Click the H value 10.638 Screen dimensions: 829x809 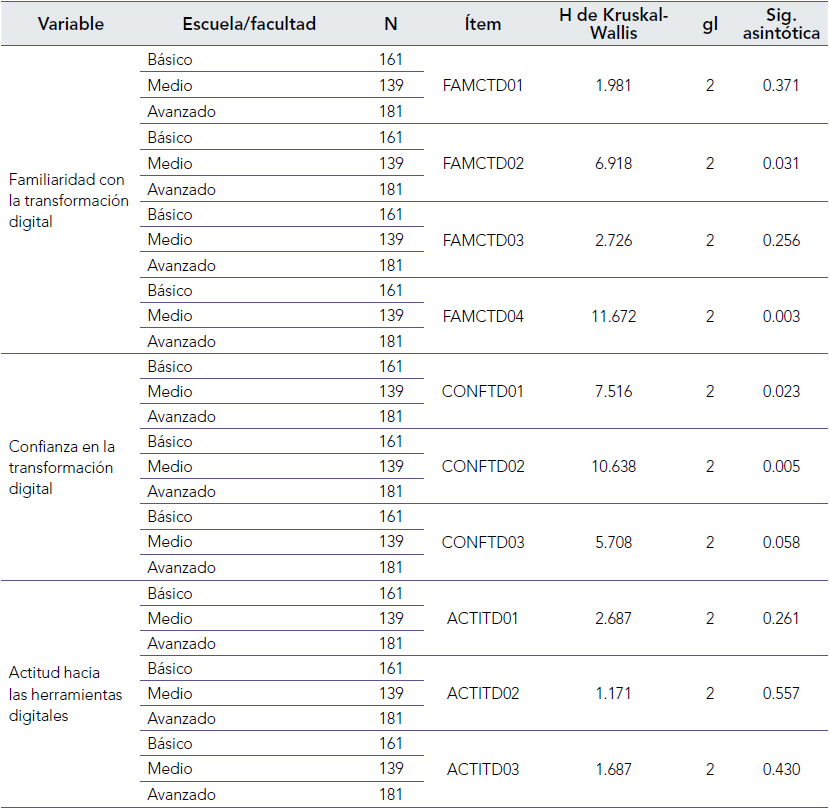click(614, 467)
